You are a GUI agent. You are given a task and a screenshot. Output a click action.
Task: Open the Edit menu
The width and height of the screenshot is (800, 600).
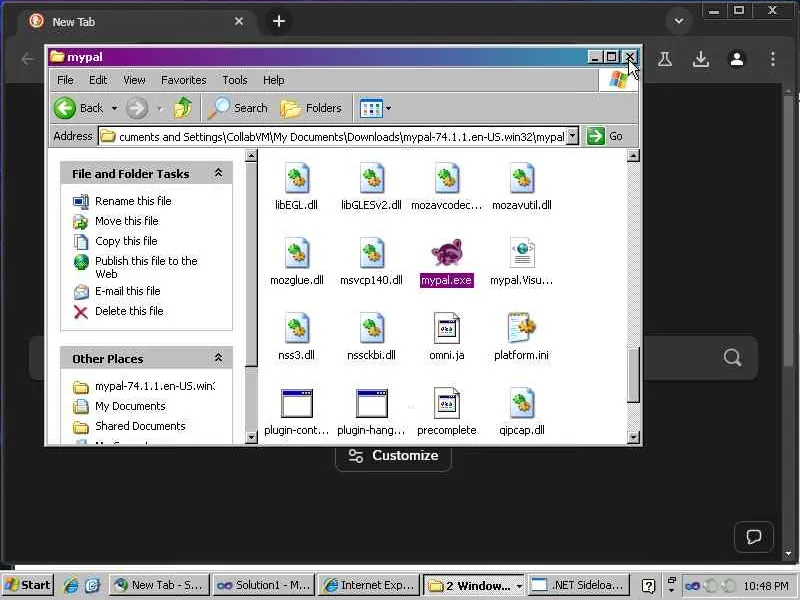click(x=98, y=80)
